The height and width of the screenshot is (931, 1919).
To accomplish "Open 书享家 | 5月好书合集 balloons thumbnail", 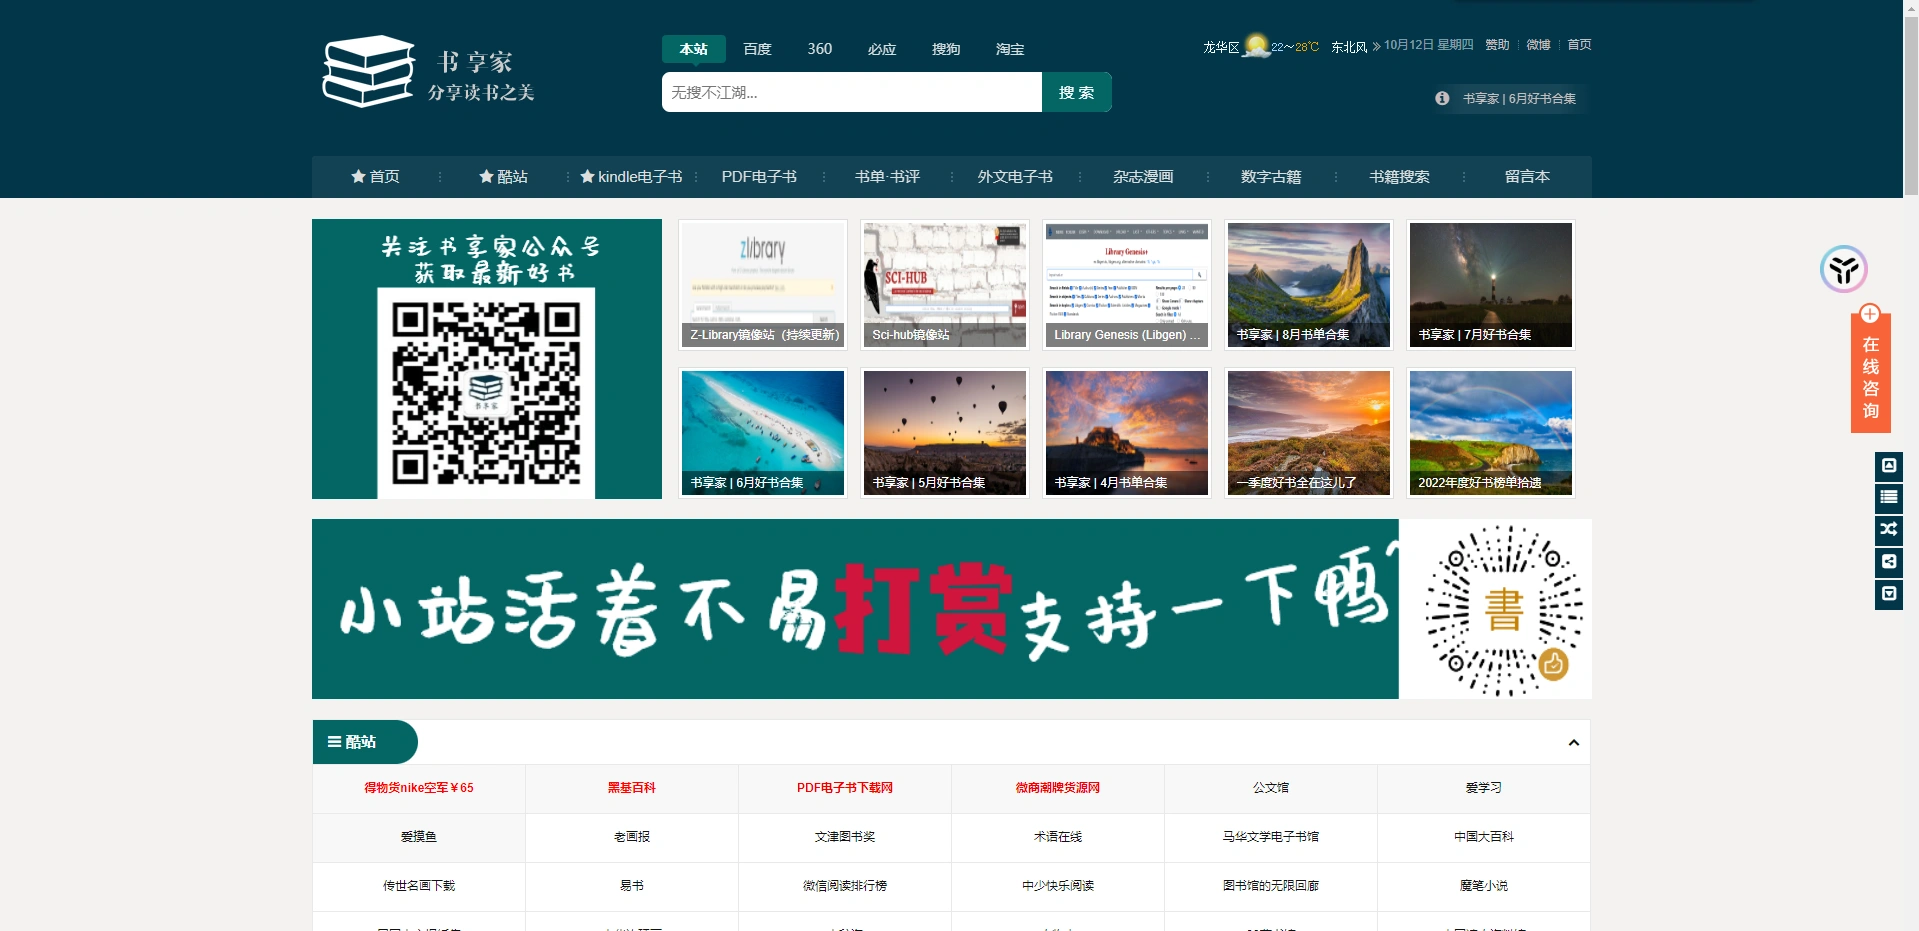I will point(945,433).
